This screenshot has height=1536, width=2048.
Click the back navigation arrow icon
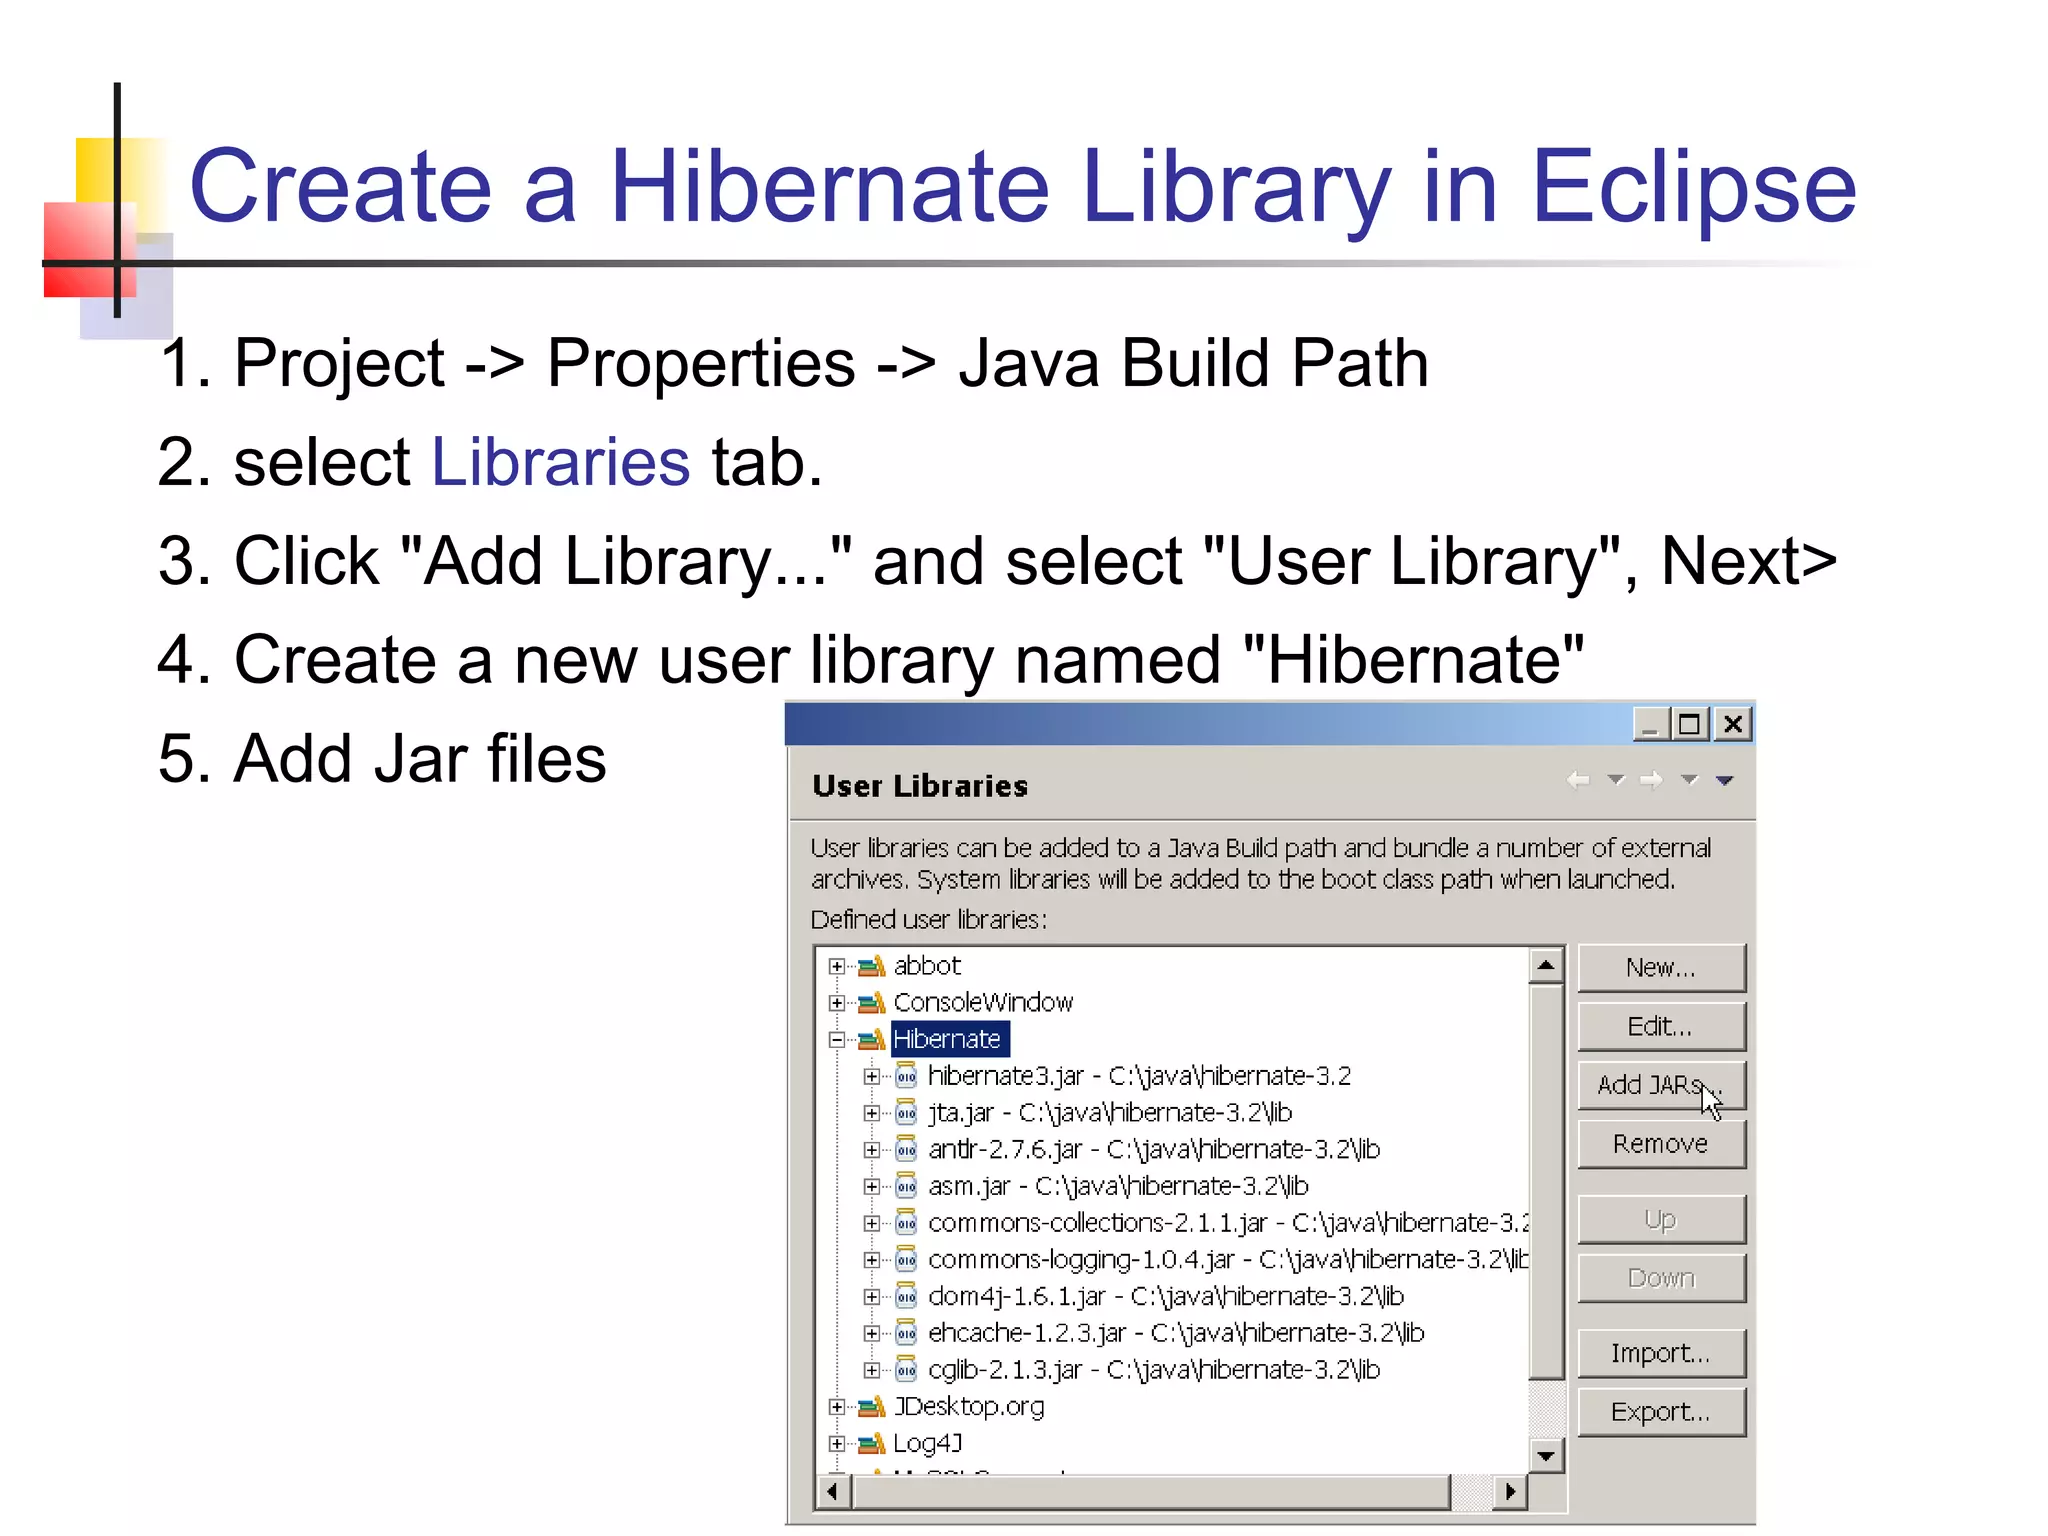coord(1578,780)
